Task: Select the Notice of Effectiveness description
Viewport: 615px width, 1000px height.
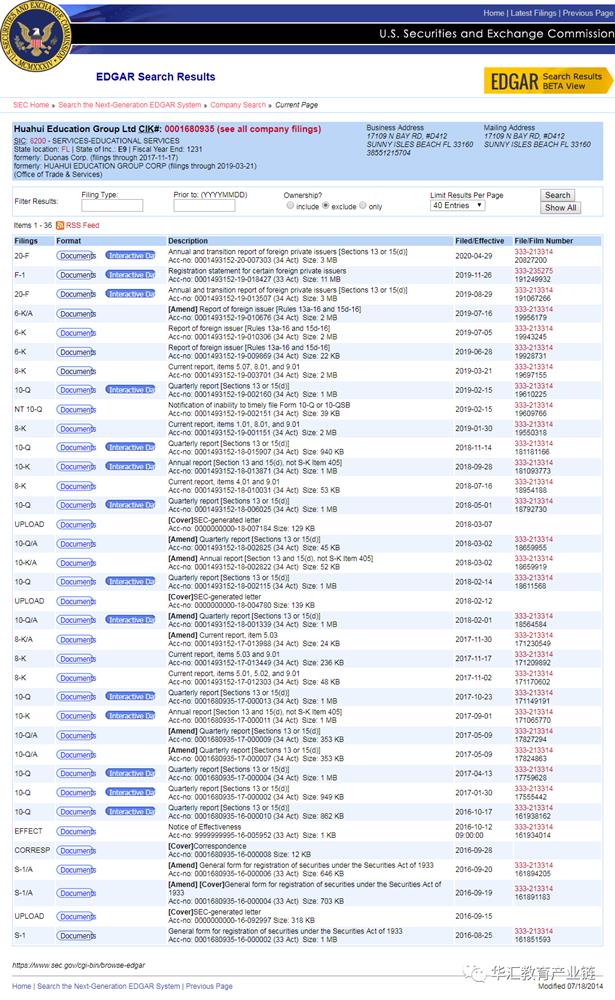Action: coord(205,827)
